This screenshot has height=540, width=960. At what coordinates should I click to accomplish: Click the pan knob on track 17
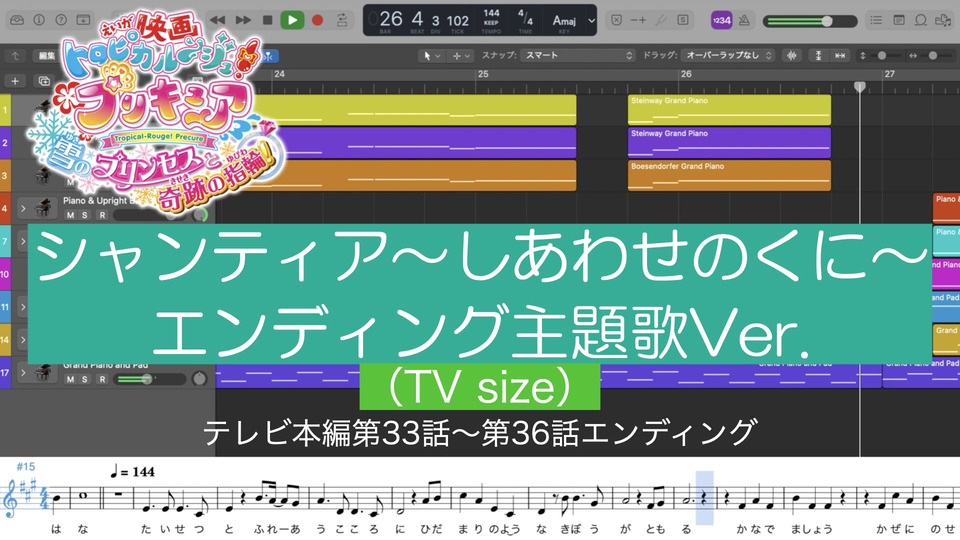pyautogui.click(x=200, y=379)
